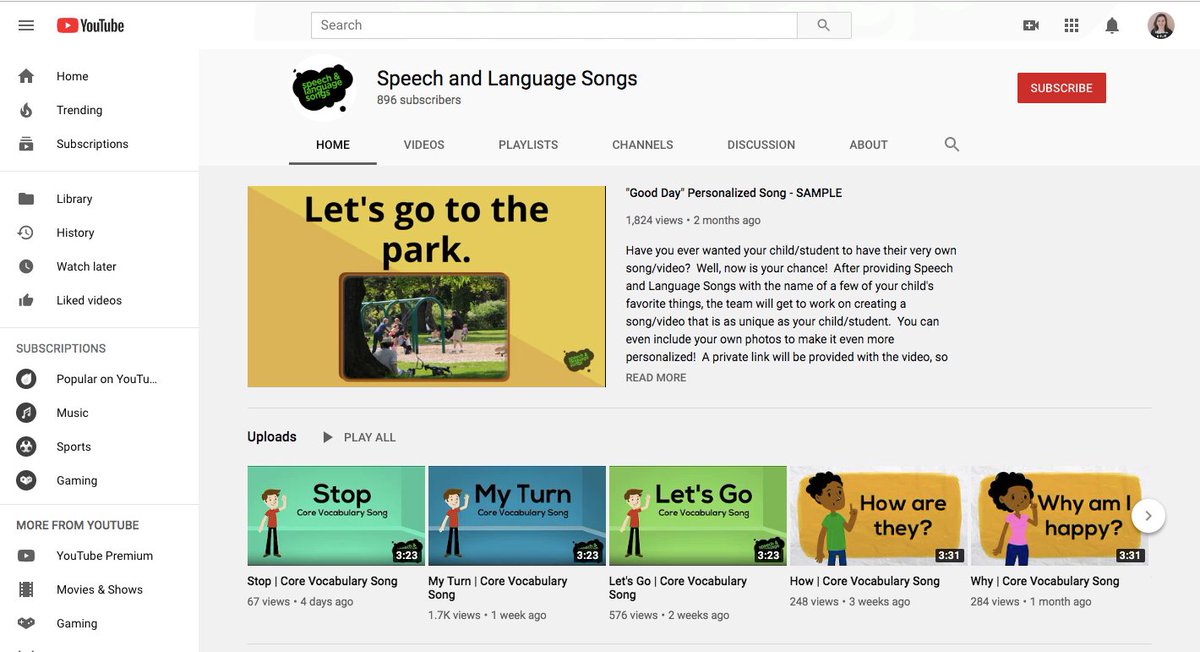Click the Speech and Language Songs channel name
The height and width of the screenshot is (652, 1200).
point(507,78)
